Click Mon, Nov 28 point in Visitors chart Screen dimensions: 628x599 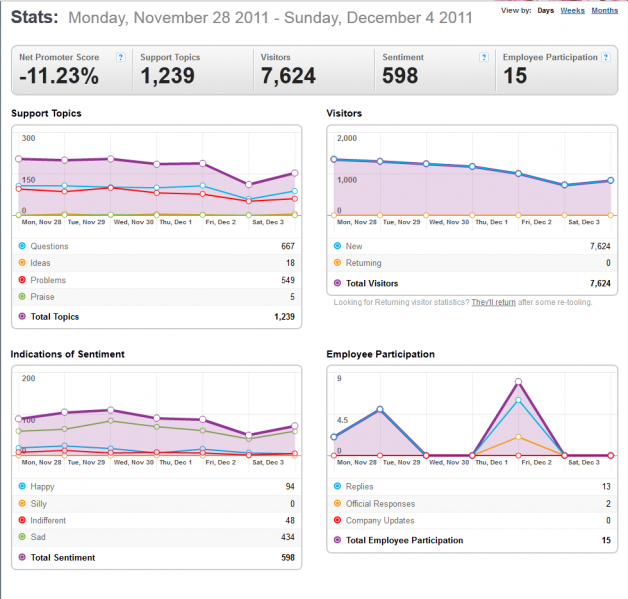(334, 159)
